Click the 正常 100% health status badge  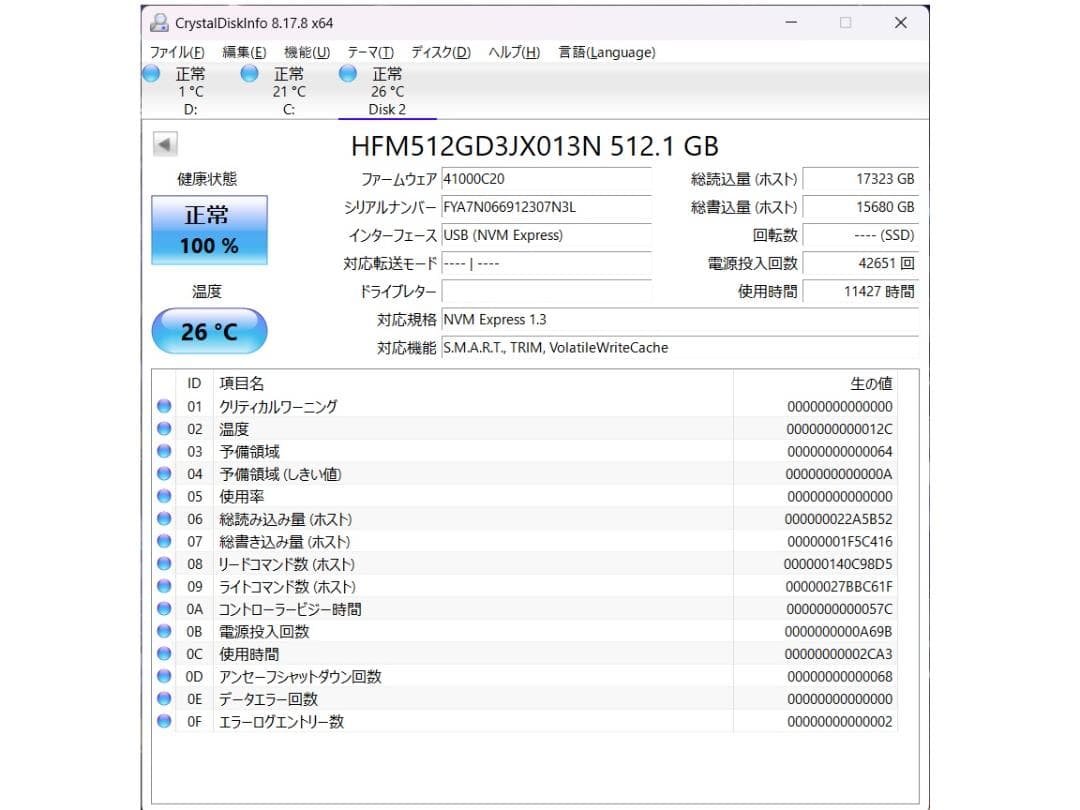point(209,228)
